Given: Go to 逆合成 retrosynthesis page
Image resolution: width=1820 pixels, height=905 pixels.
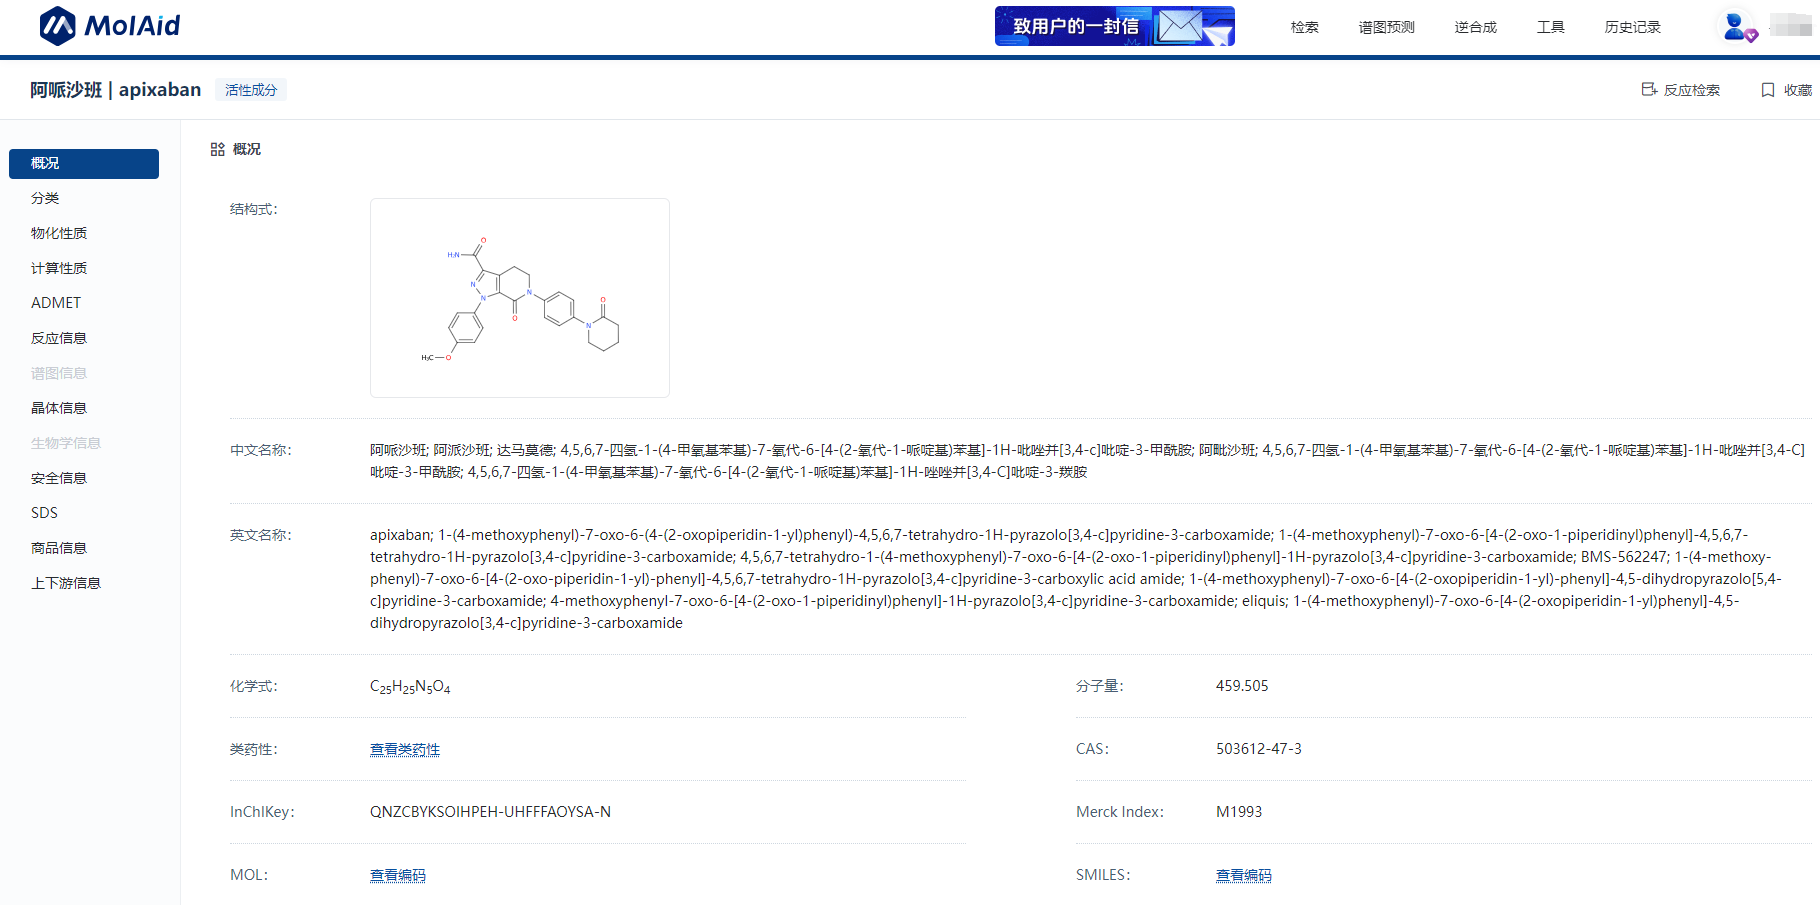Looking at the screenshot, I should click(1475, 27).
